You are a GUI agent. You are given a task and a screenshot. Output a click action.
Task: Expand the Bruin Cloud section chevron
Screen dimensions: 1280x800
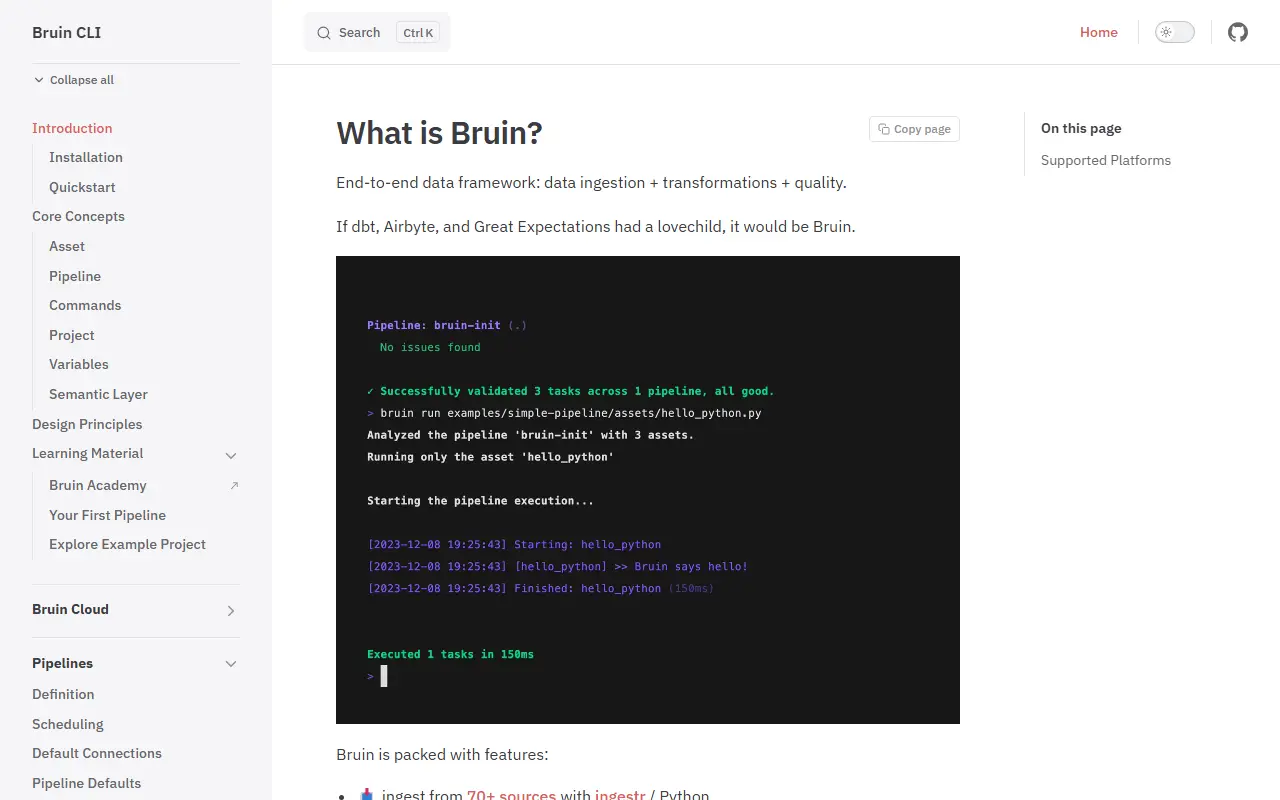point(231,610)
